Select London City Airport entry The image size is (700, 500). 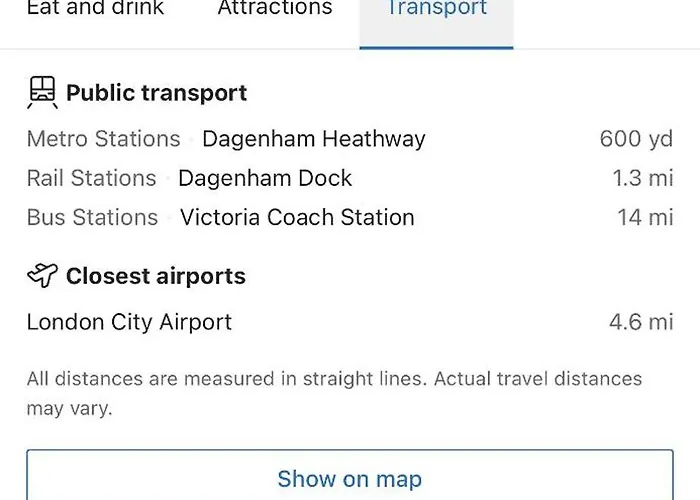click(x=129, y=322)
